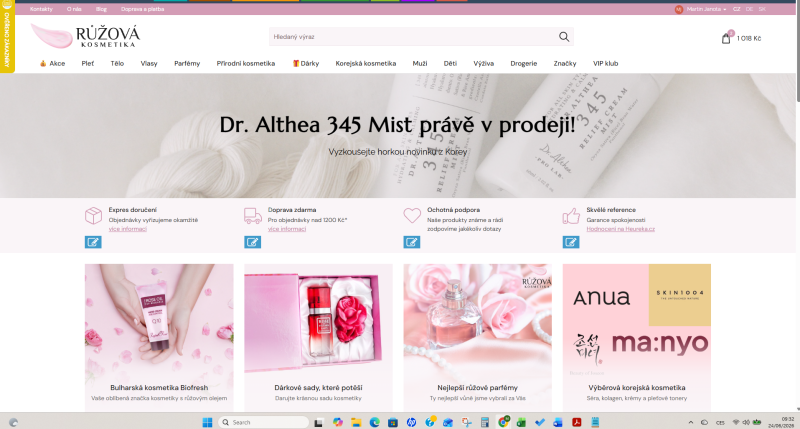Open the Bulharská kosmetika Biofresh tile
The width and height of the screenshot is (800, 429).
[159, 338]
